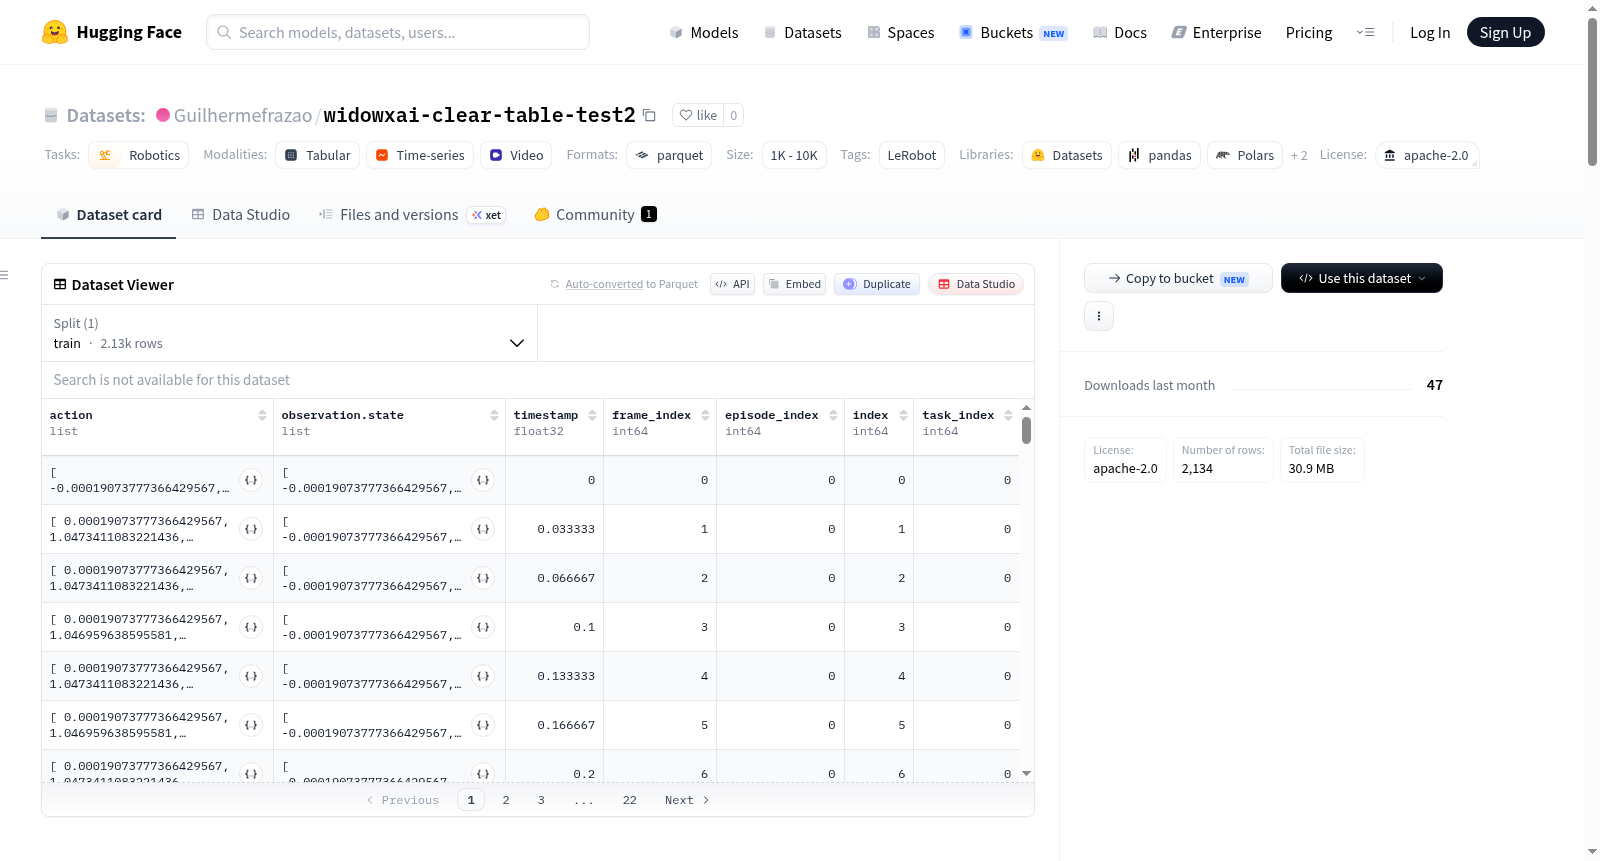Expand the Split train dropdown
Viewport: 1600px width, 861px height.
click(x=289, y=333)
